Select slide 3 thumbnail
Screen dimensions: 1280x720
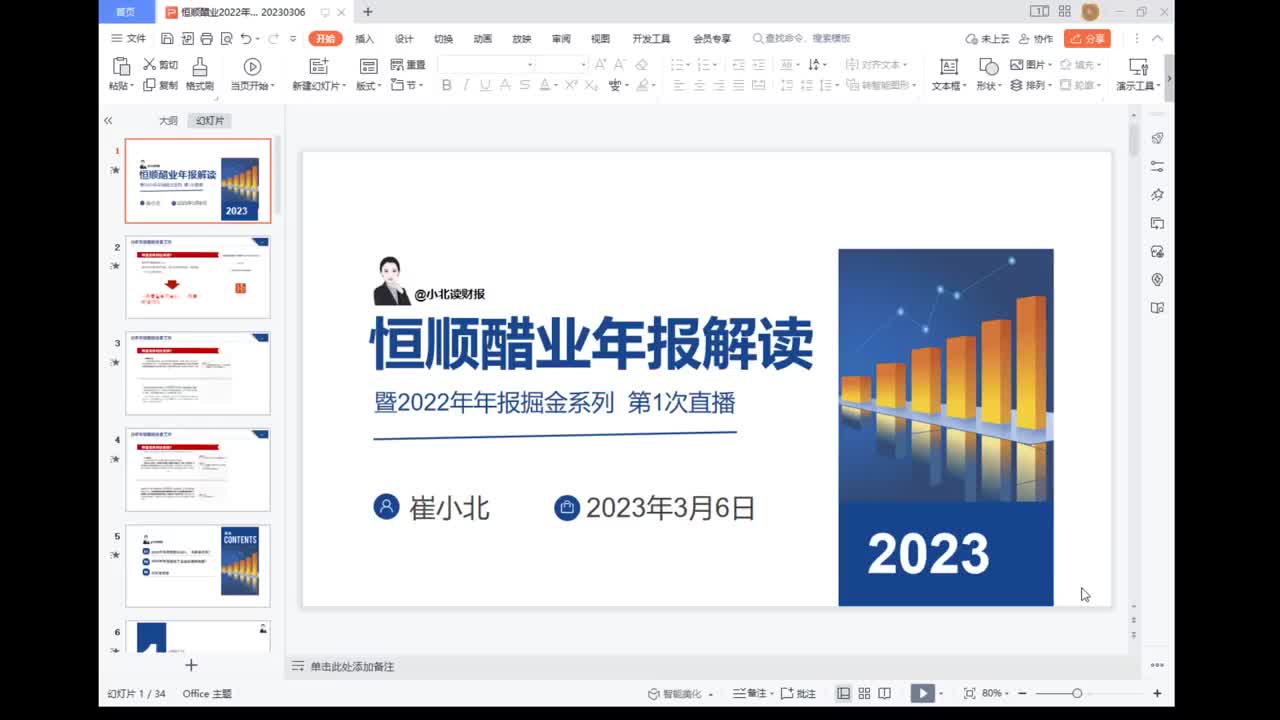pos(198,373)
